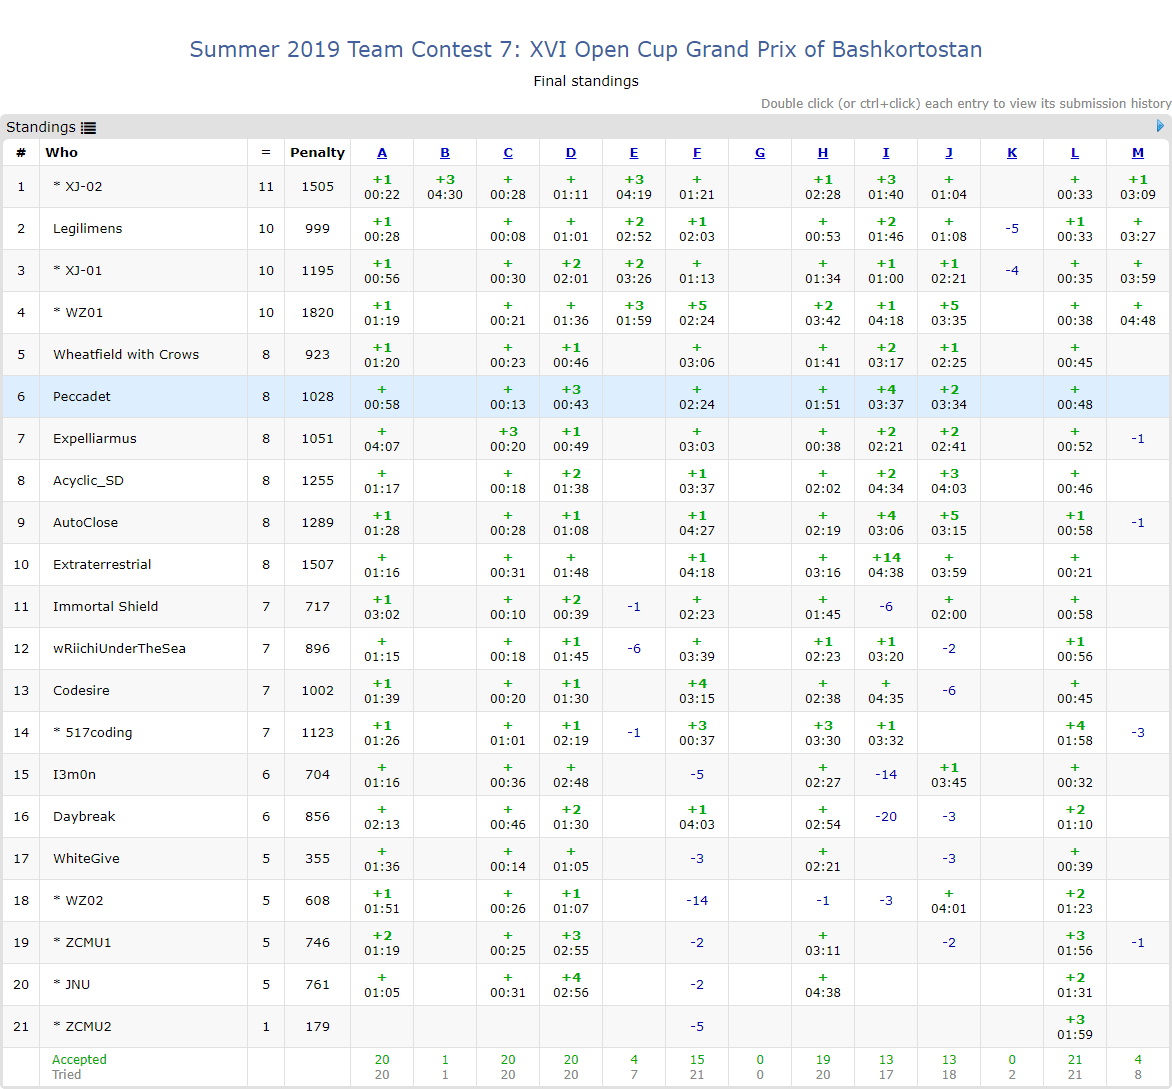Click the Penalty column header

click(317, 153)
